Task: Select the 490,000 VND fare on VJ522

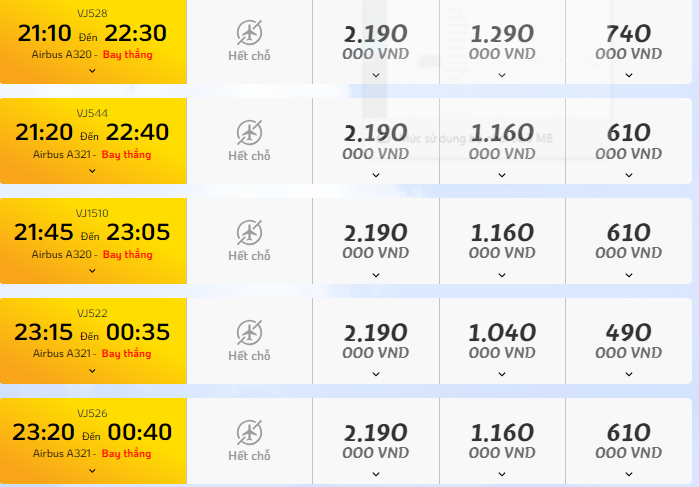Action: tap(629, 341)
